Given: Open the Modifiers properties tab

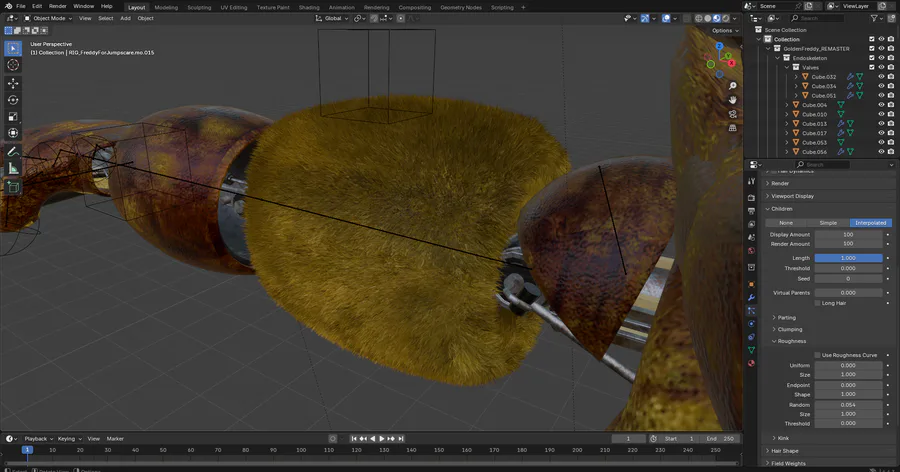Looking at the screenshot, I should [x=751, y=297].
